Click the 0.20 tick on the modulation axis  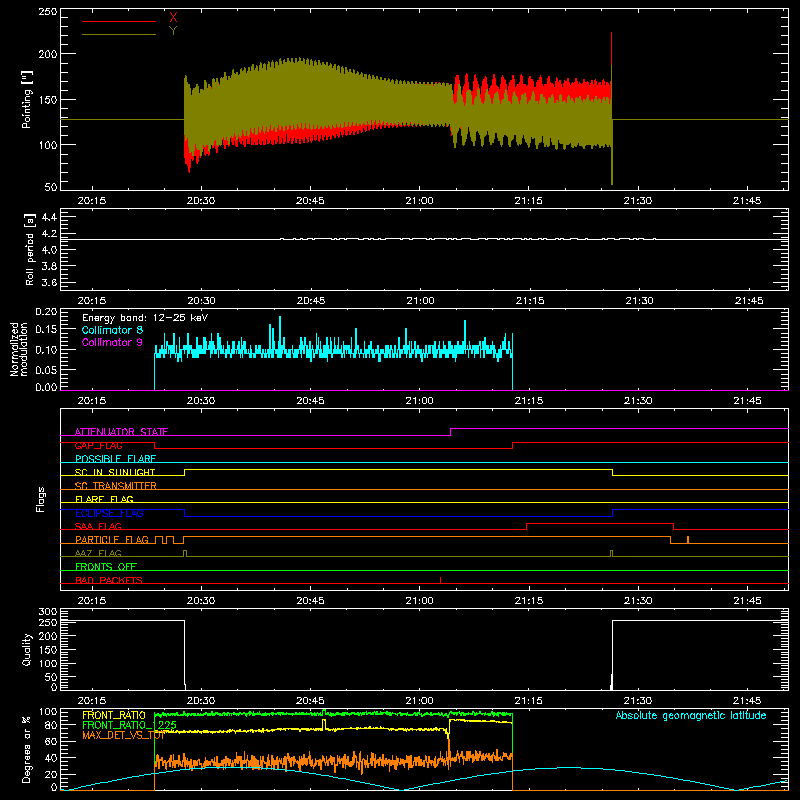point(46,311)
